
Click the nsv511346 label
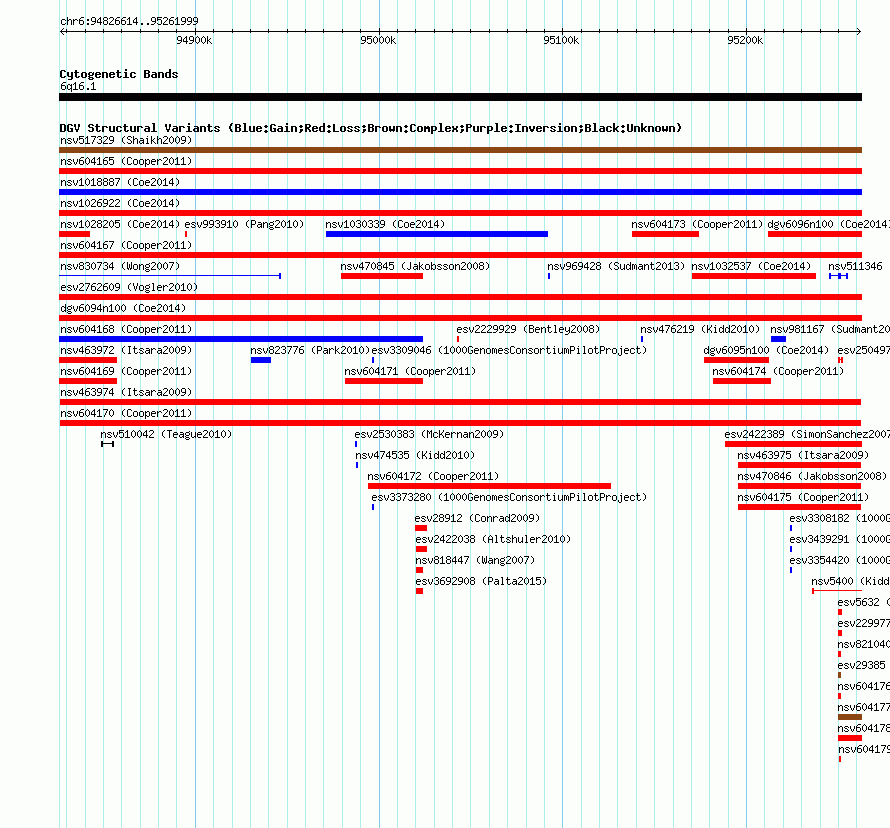pyautogui.click(x=855, y=266)
